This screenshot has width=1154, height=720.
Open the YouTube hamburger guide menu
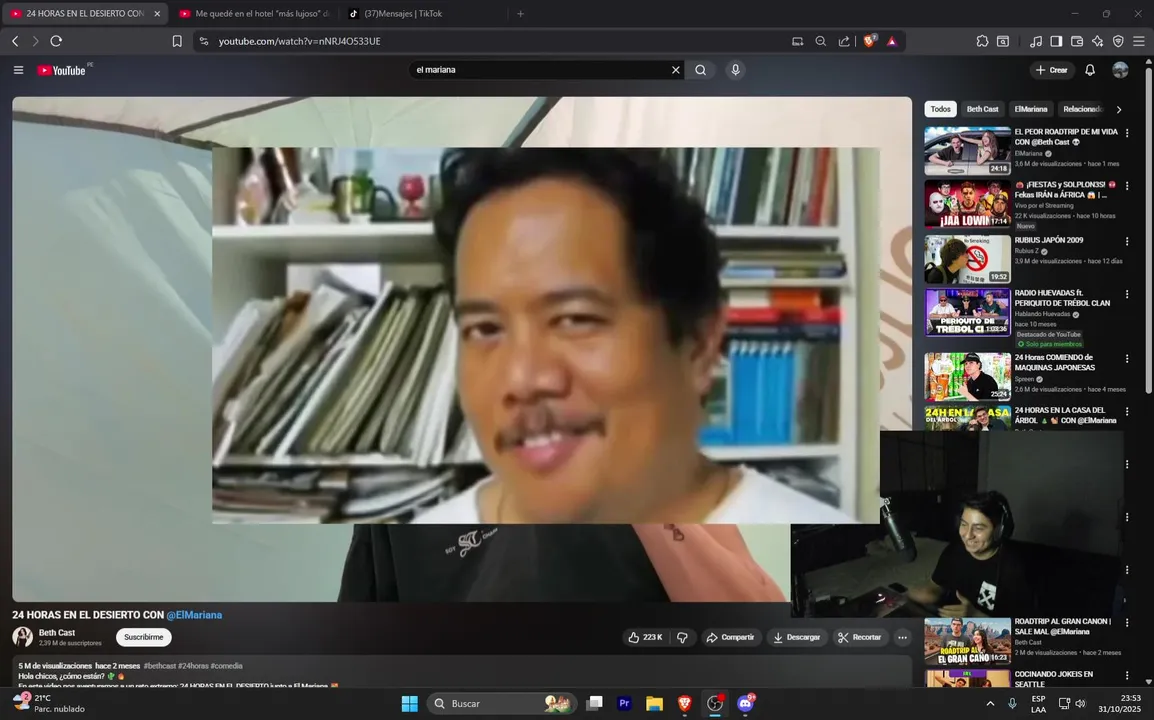(18, 70)
